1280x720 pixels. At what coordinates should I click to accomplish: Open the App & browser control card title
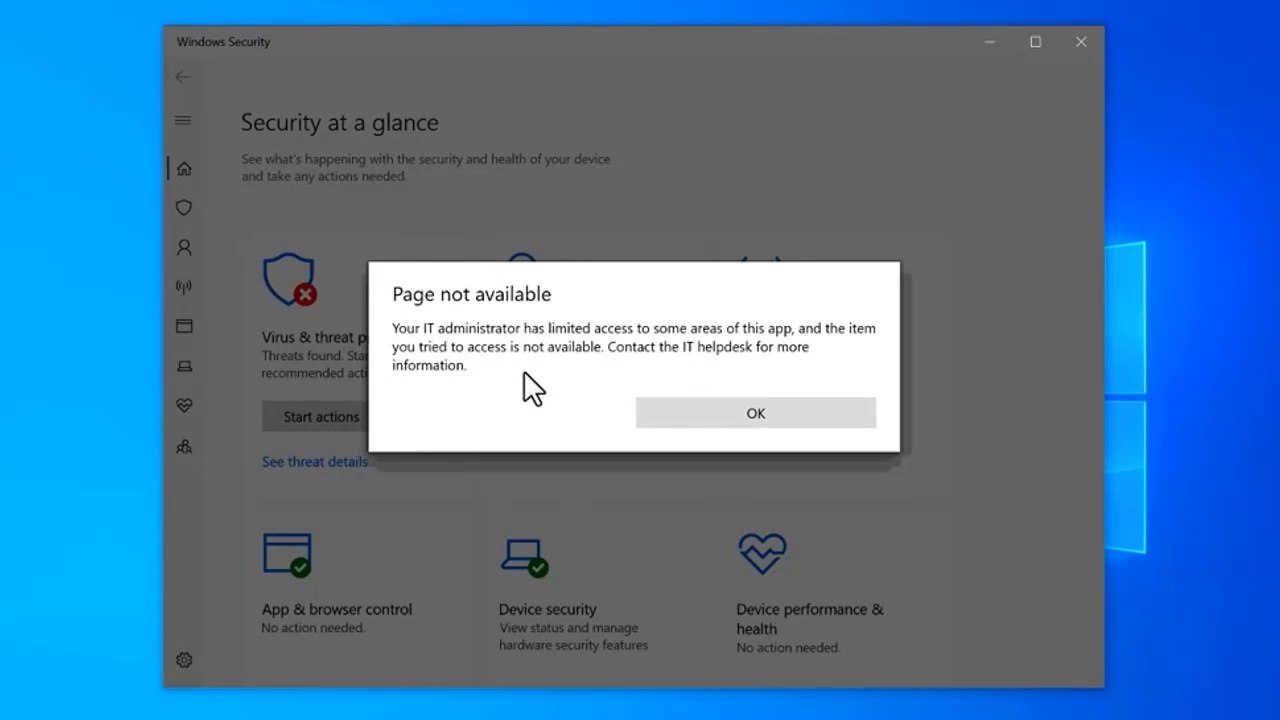tap(337, 609)
